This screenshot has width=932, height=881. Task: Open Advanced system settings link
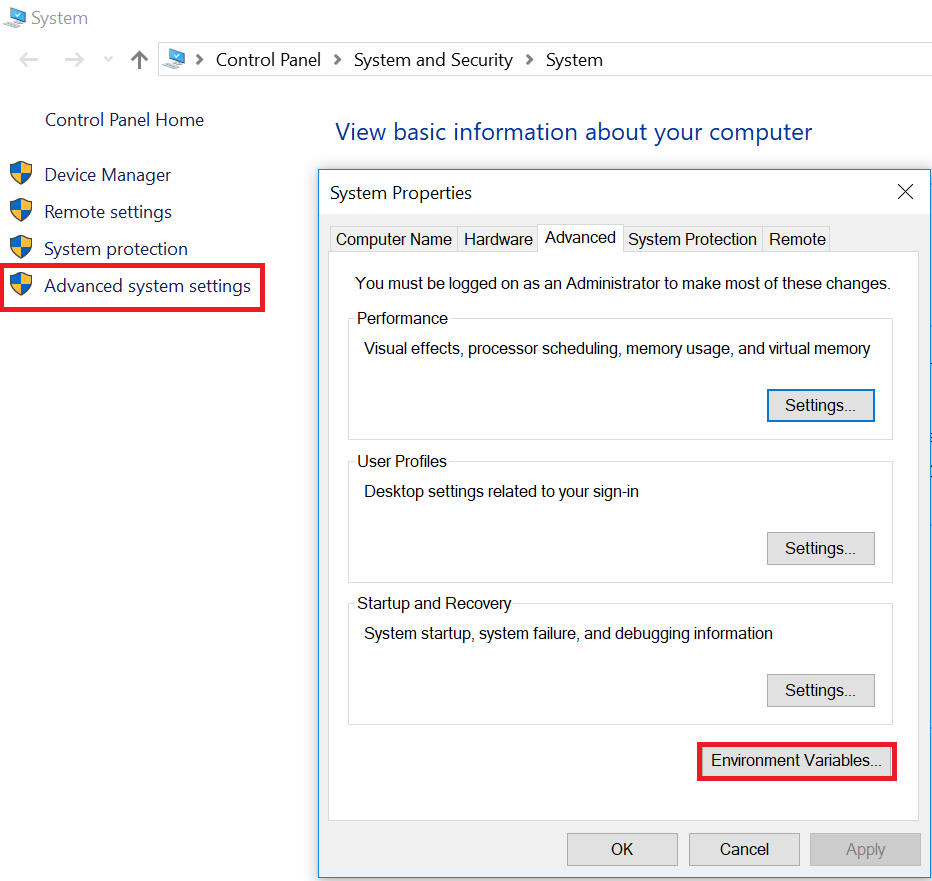(147, 286)
